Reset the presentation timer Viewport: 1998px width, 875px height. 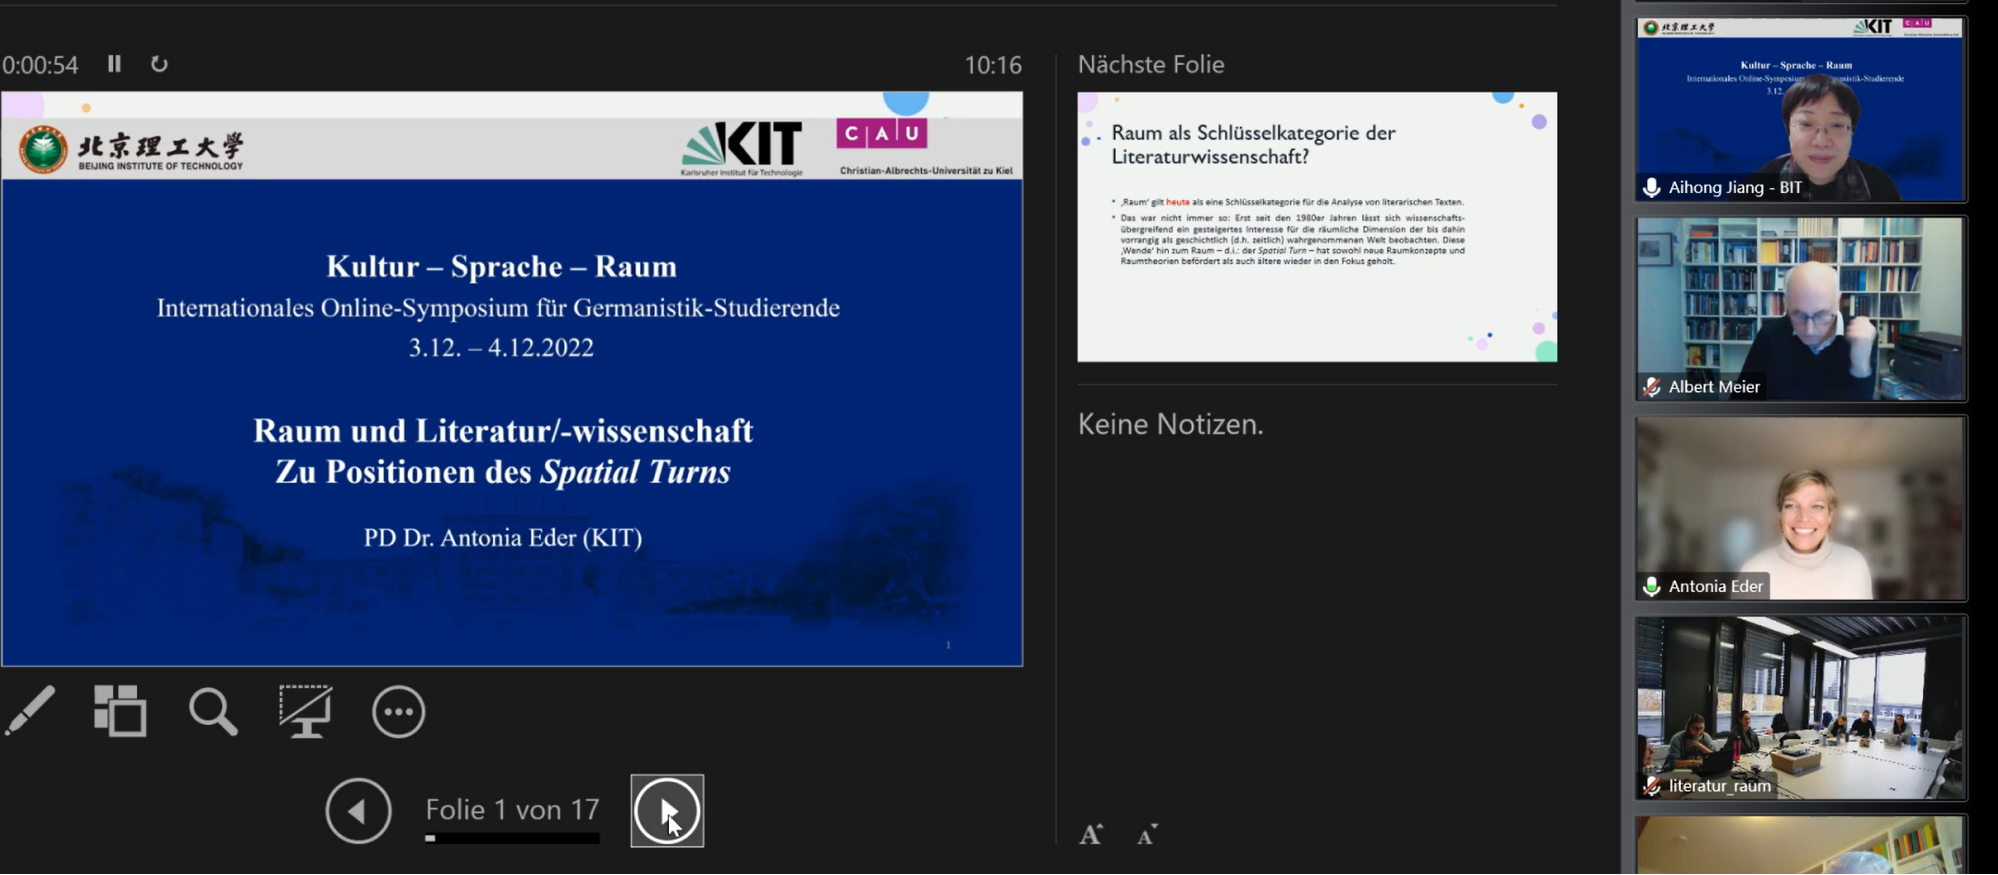coord(159,64)
